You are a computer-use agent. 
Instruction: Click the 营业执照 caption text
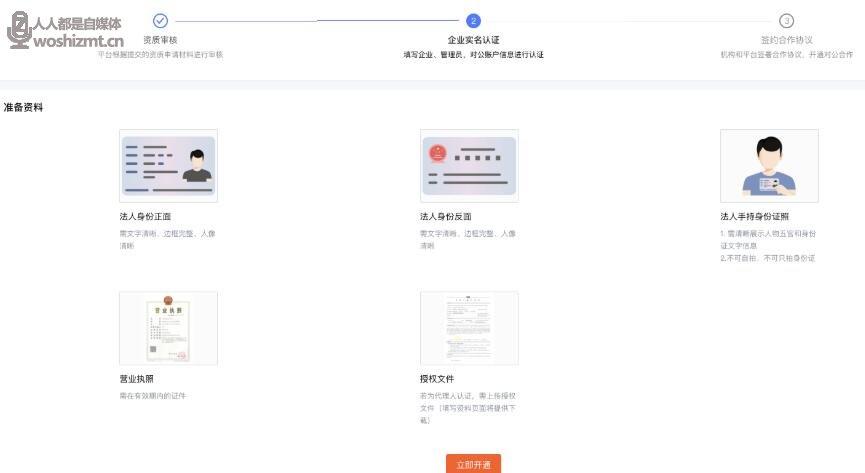click(x=136, y=379)
